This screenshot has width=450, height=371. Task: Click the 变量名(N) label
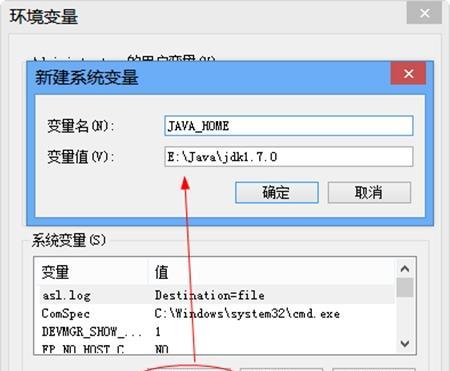(81, 126)
